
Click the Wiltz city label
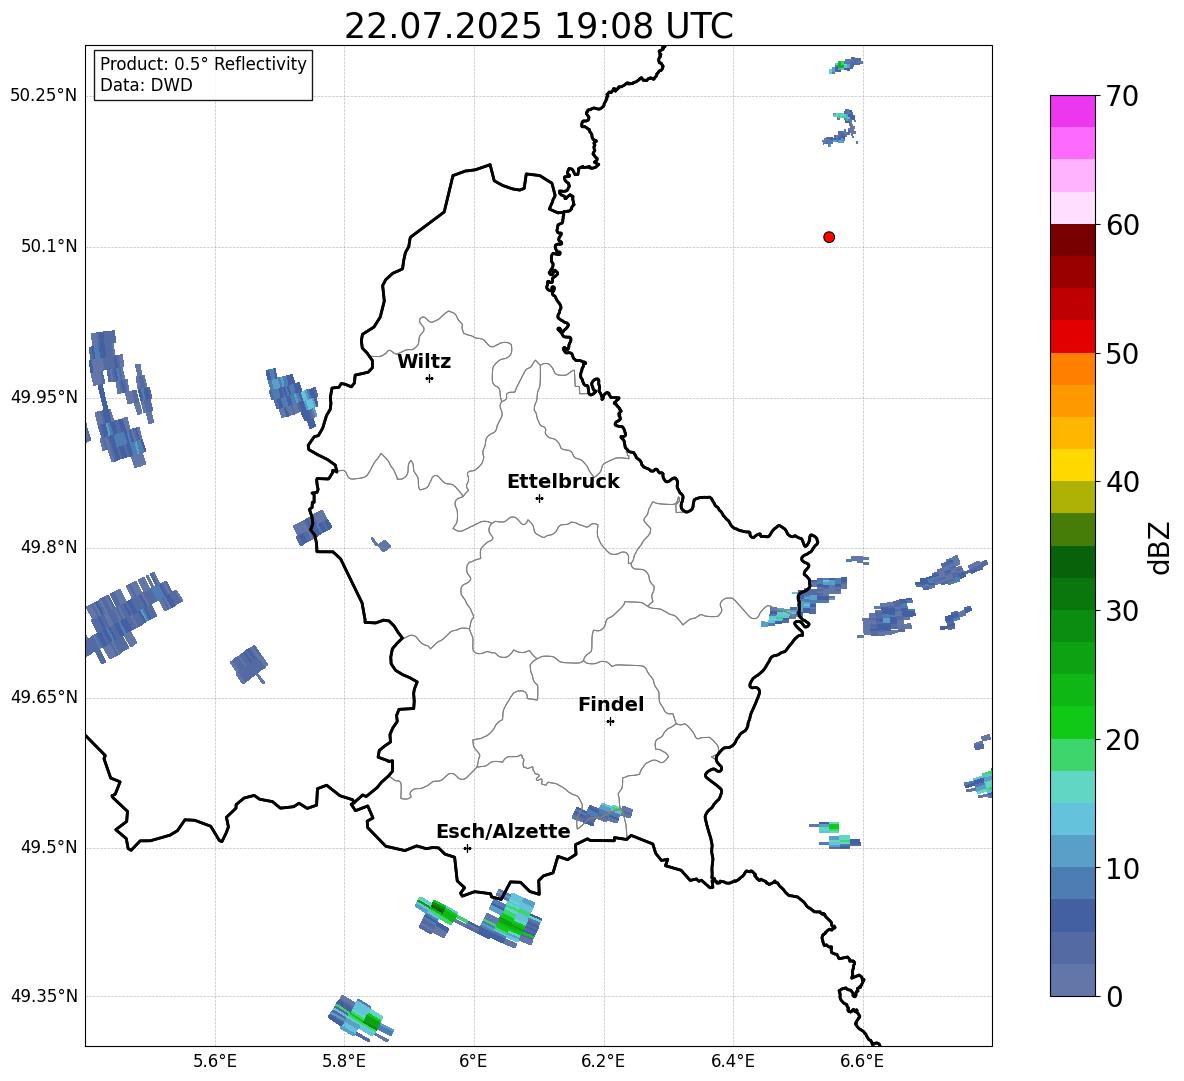[424, 362]
